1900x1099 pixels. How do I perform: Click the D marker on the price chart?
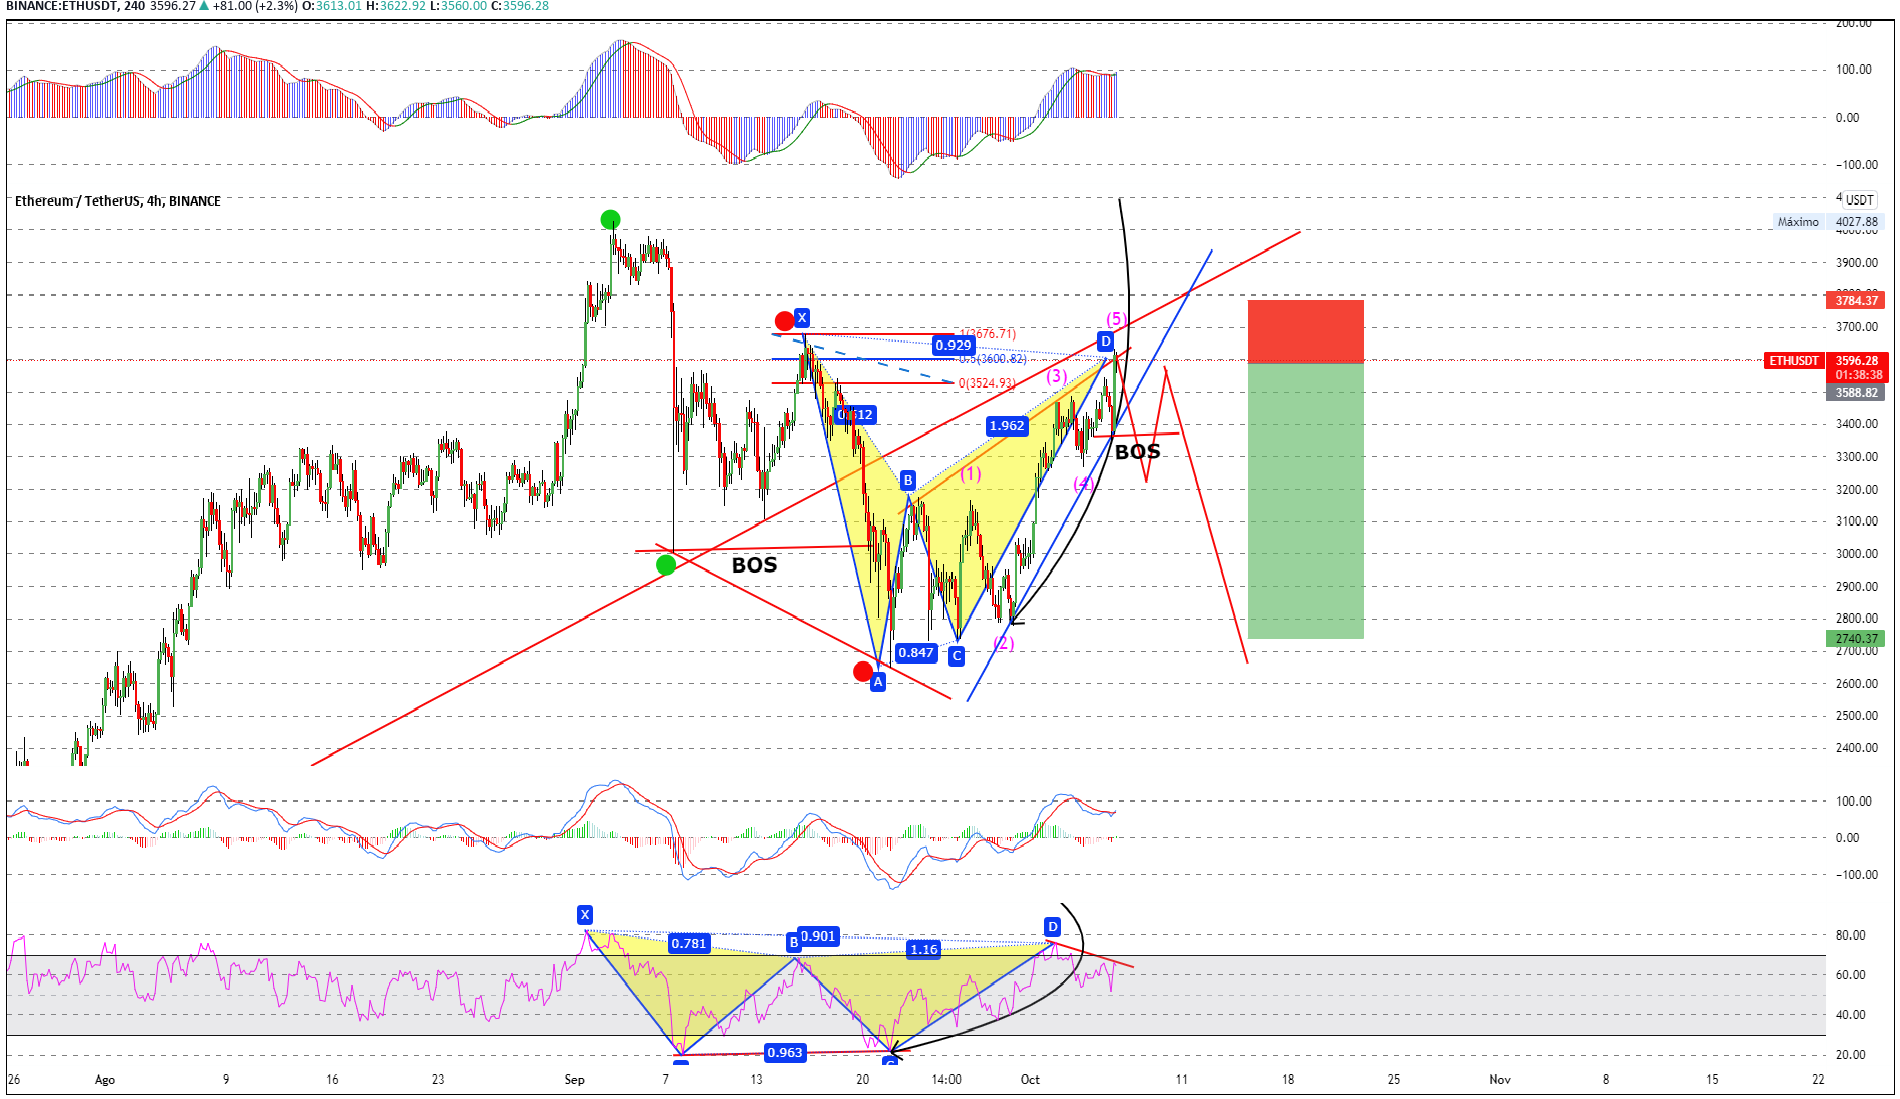(x=1106, y=342)
